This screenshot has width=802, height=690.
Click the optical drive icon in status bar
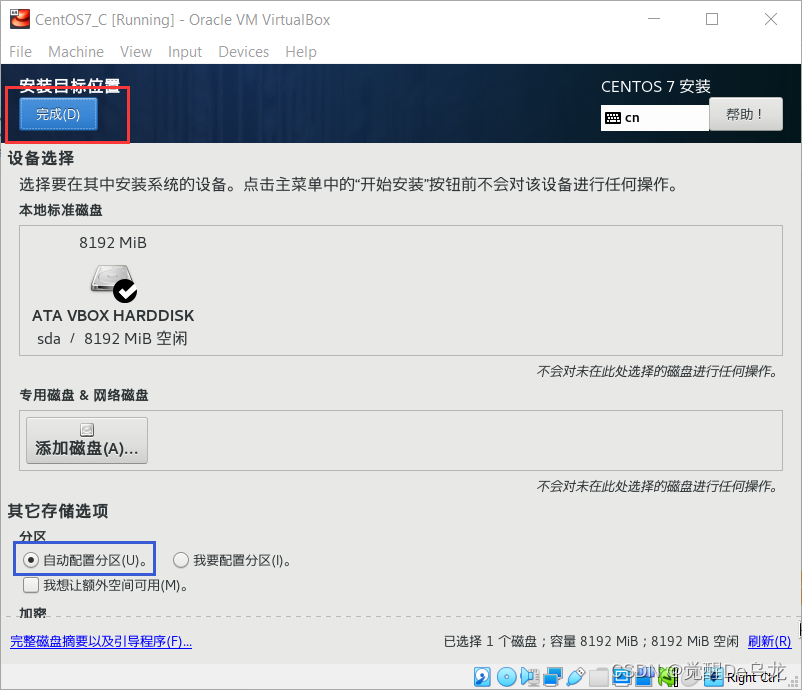pos(506,677)
